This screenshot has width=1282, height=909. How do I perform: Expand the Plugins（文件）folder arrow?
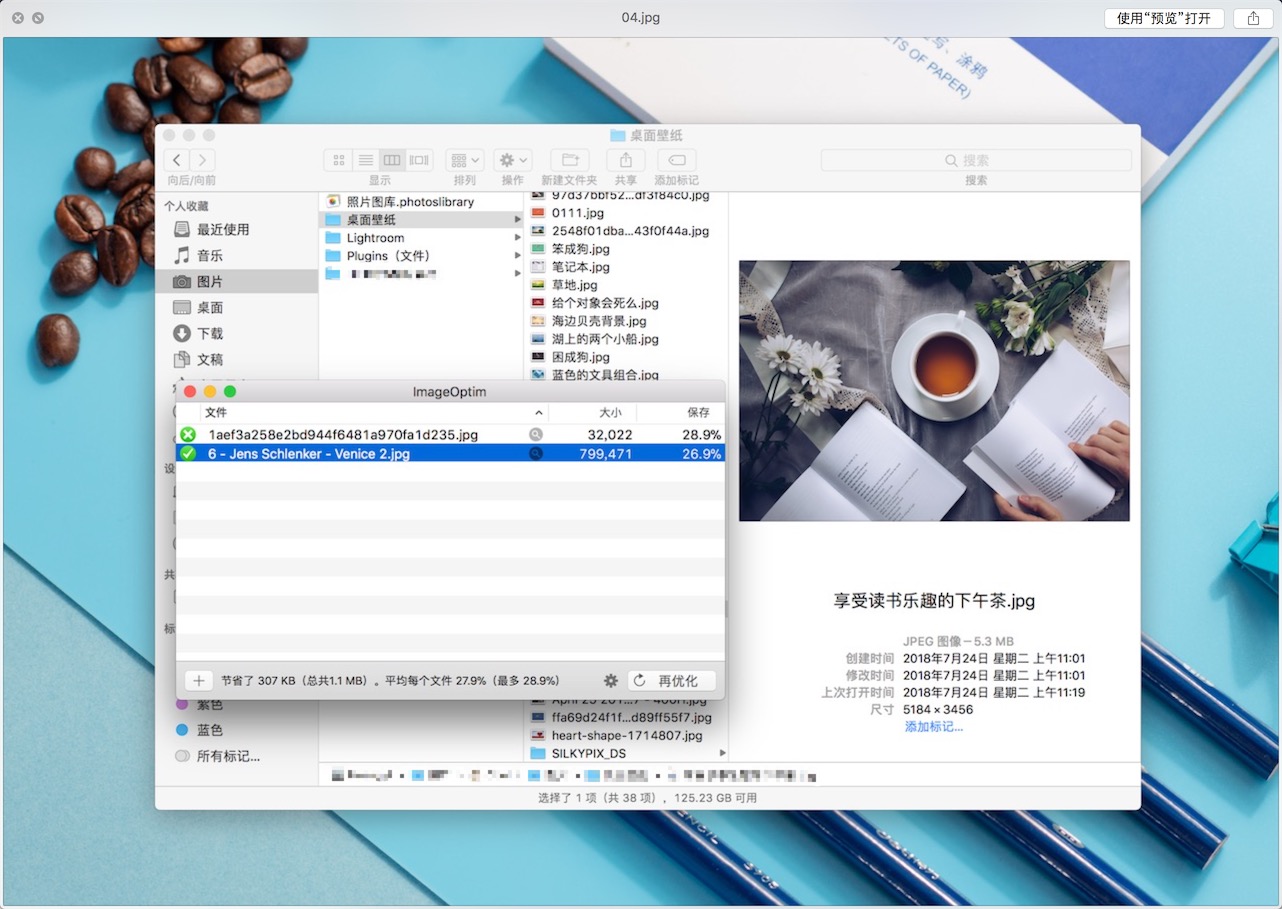click(518, 256)
